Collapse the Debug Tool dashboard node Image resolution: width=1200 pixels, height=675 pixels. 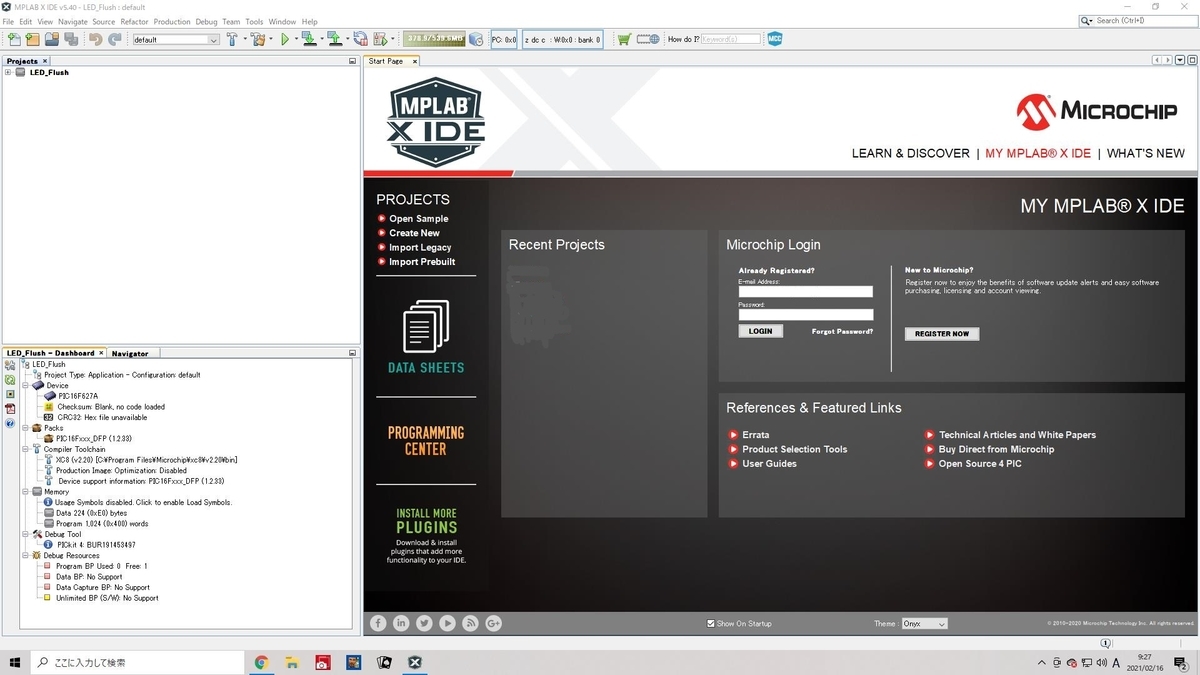coord(26,534)
